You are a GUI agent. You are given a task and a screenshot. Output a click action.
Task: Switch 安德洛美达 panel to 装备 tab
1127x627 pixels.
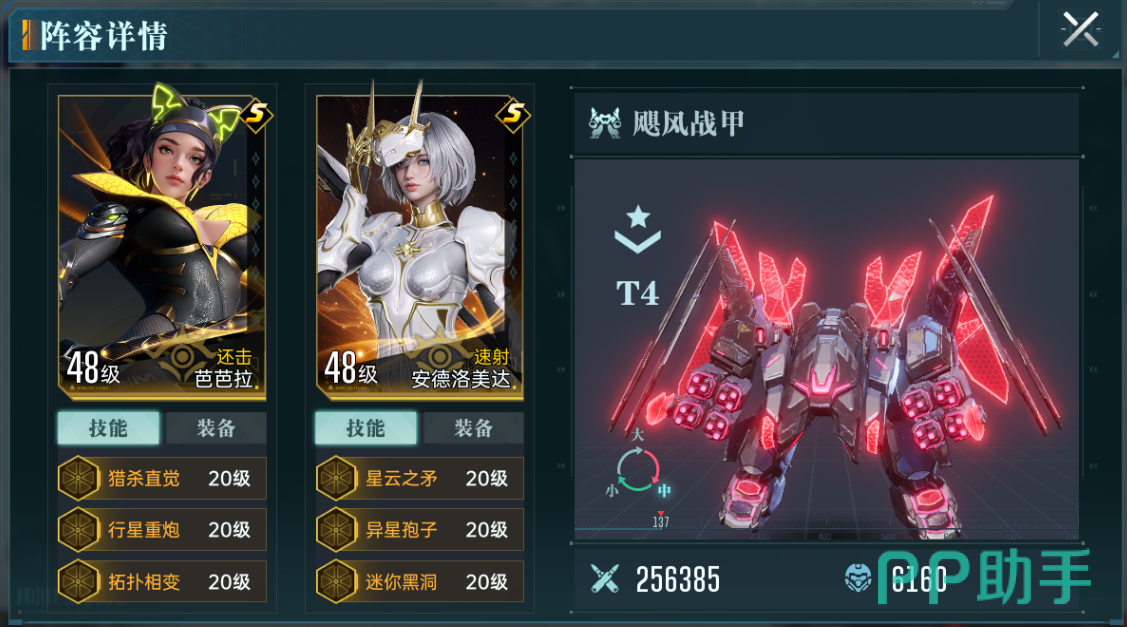(473, 429)
